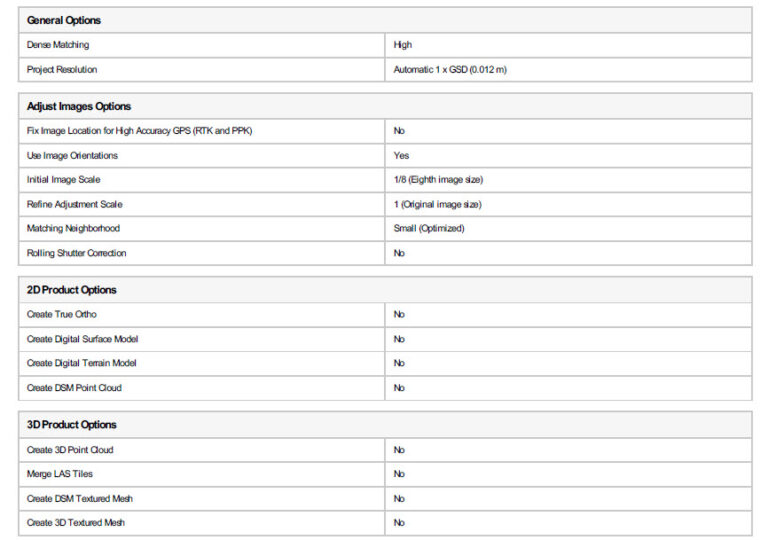Screen dimensions: 768x540
Task: Click the Small (Optimized) neighborhood value
Action: click(x=430, y=229)
